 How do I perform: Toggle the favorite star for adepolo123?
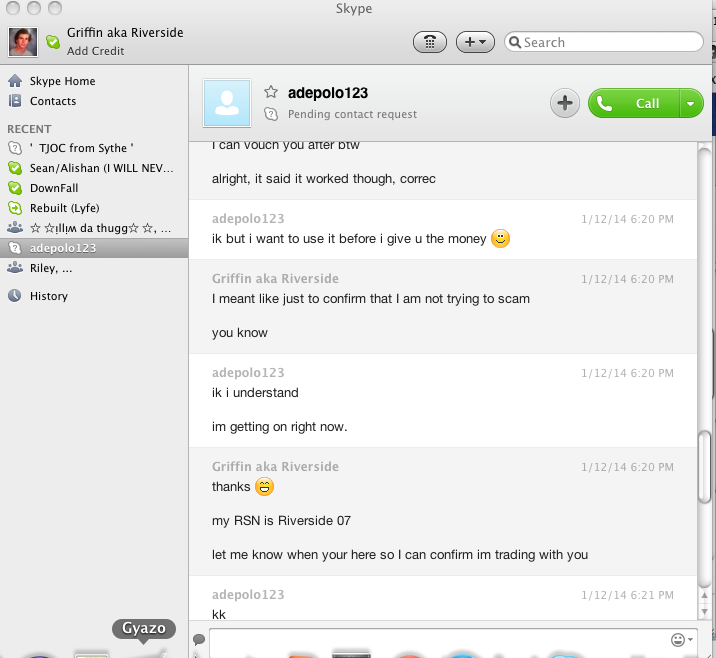point(271,92)
